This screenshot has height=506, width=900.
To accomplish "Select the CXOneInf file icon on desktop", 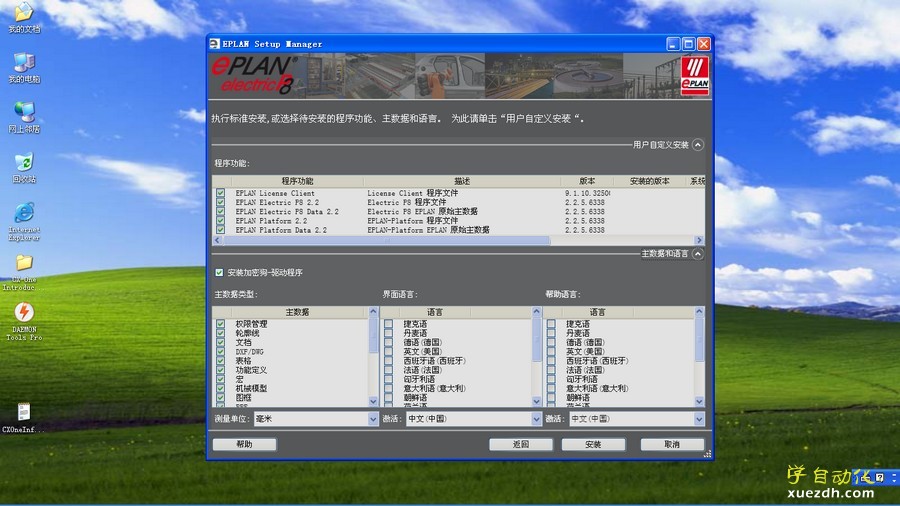I will [23, 417].
